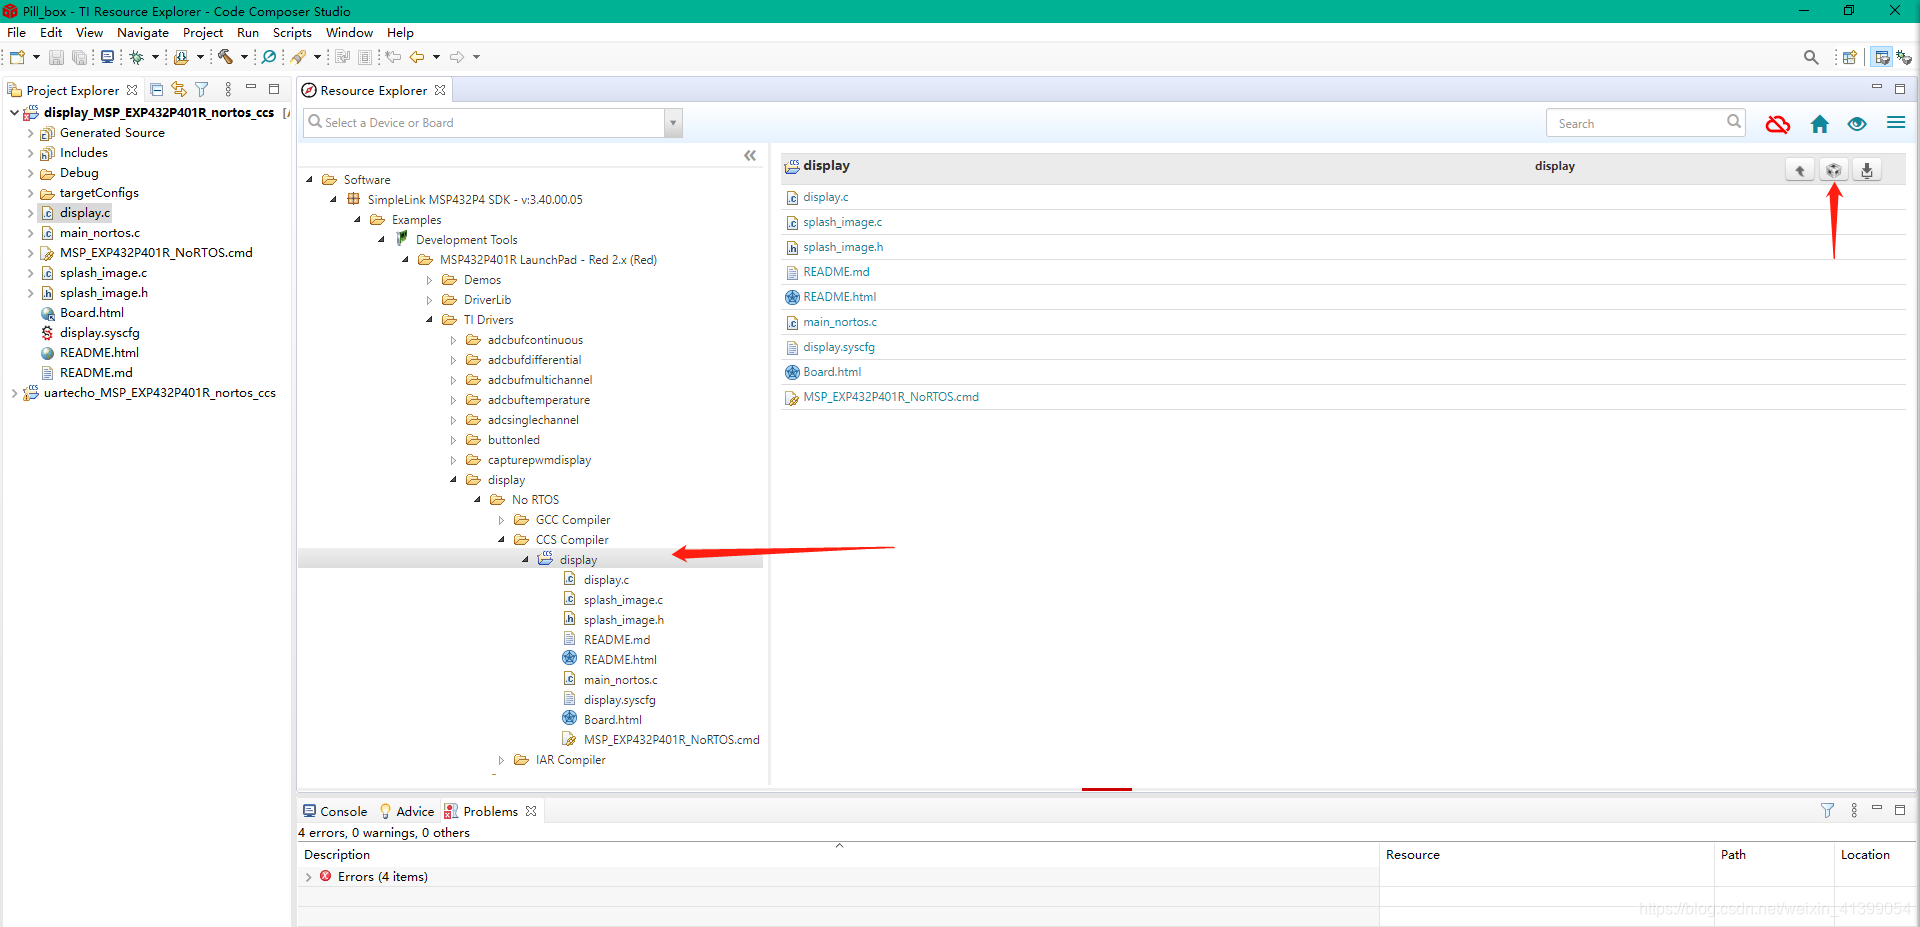Toggle the eye view icon in Resource Explorer
The height and width of the screenshot is (927, 1920).
point(1857,124)
